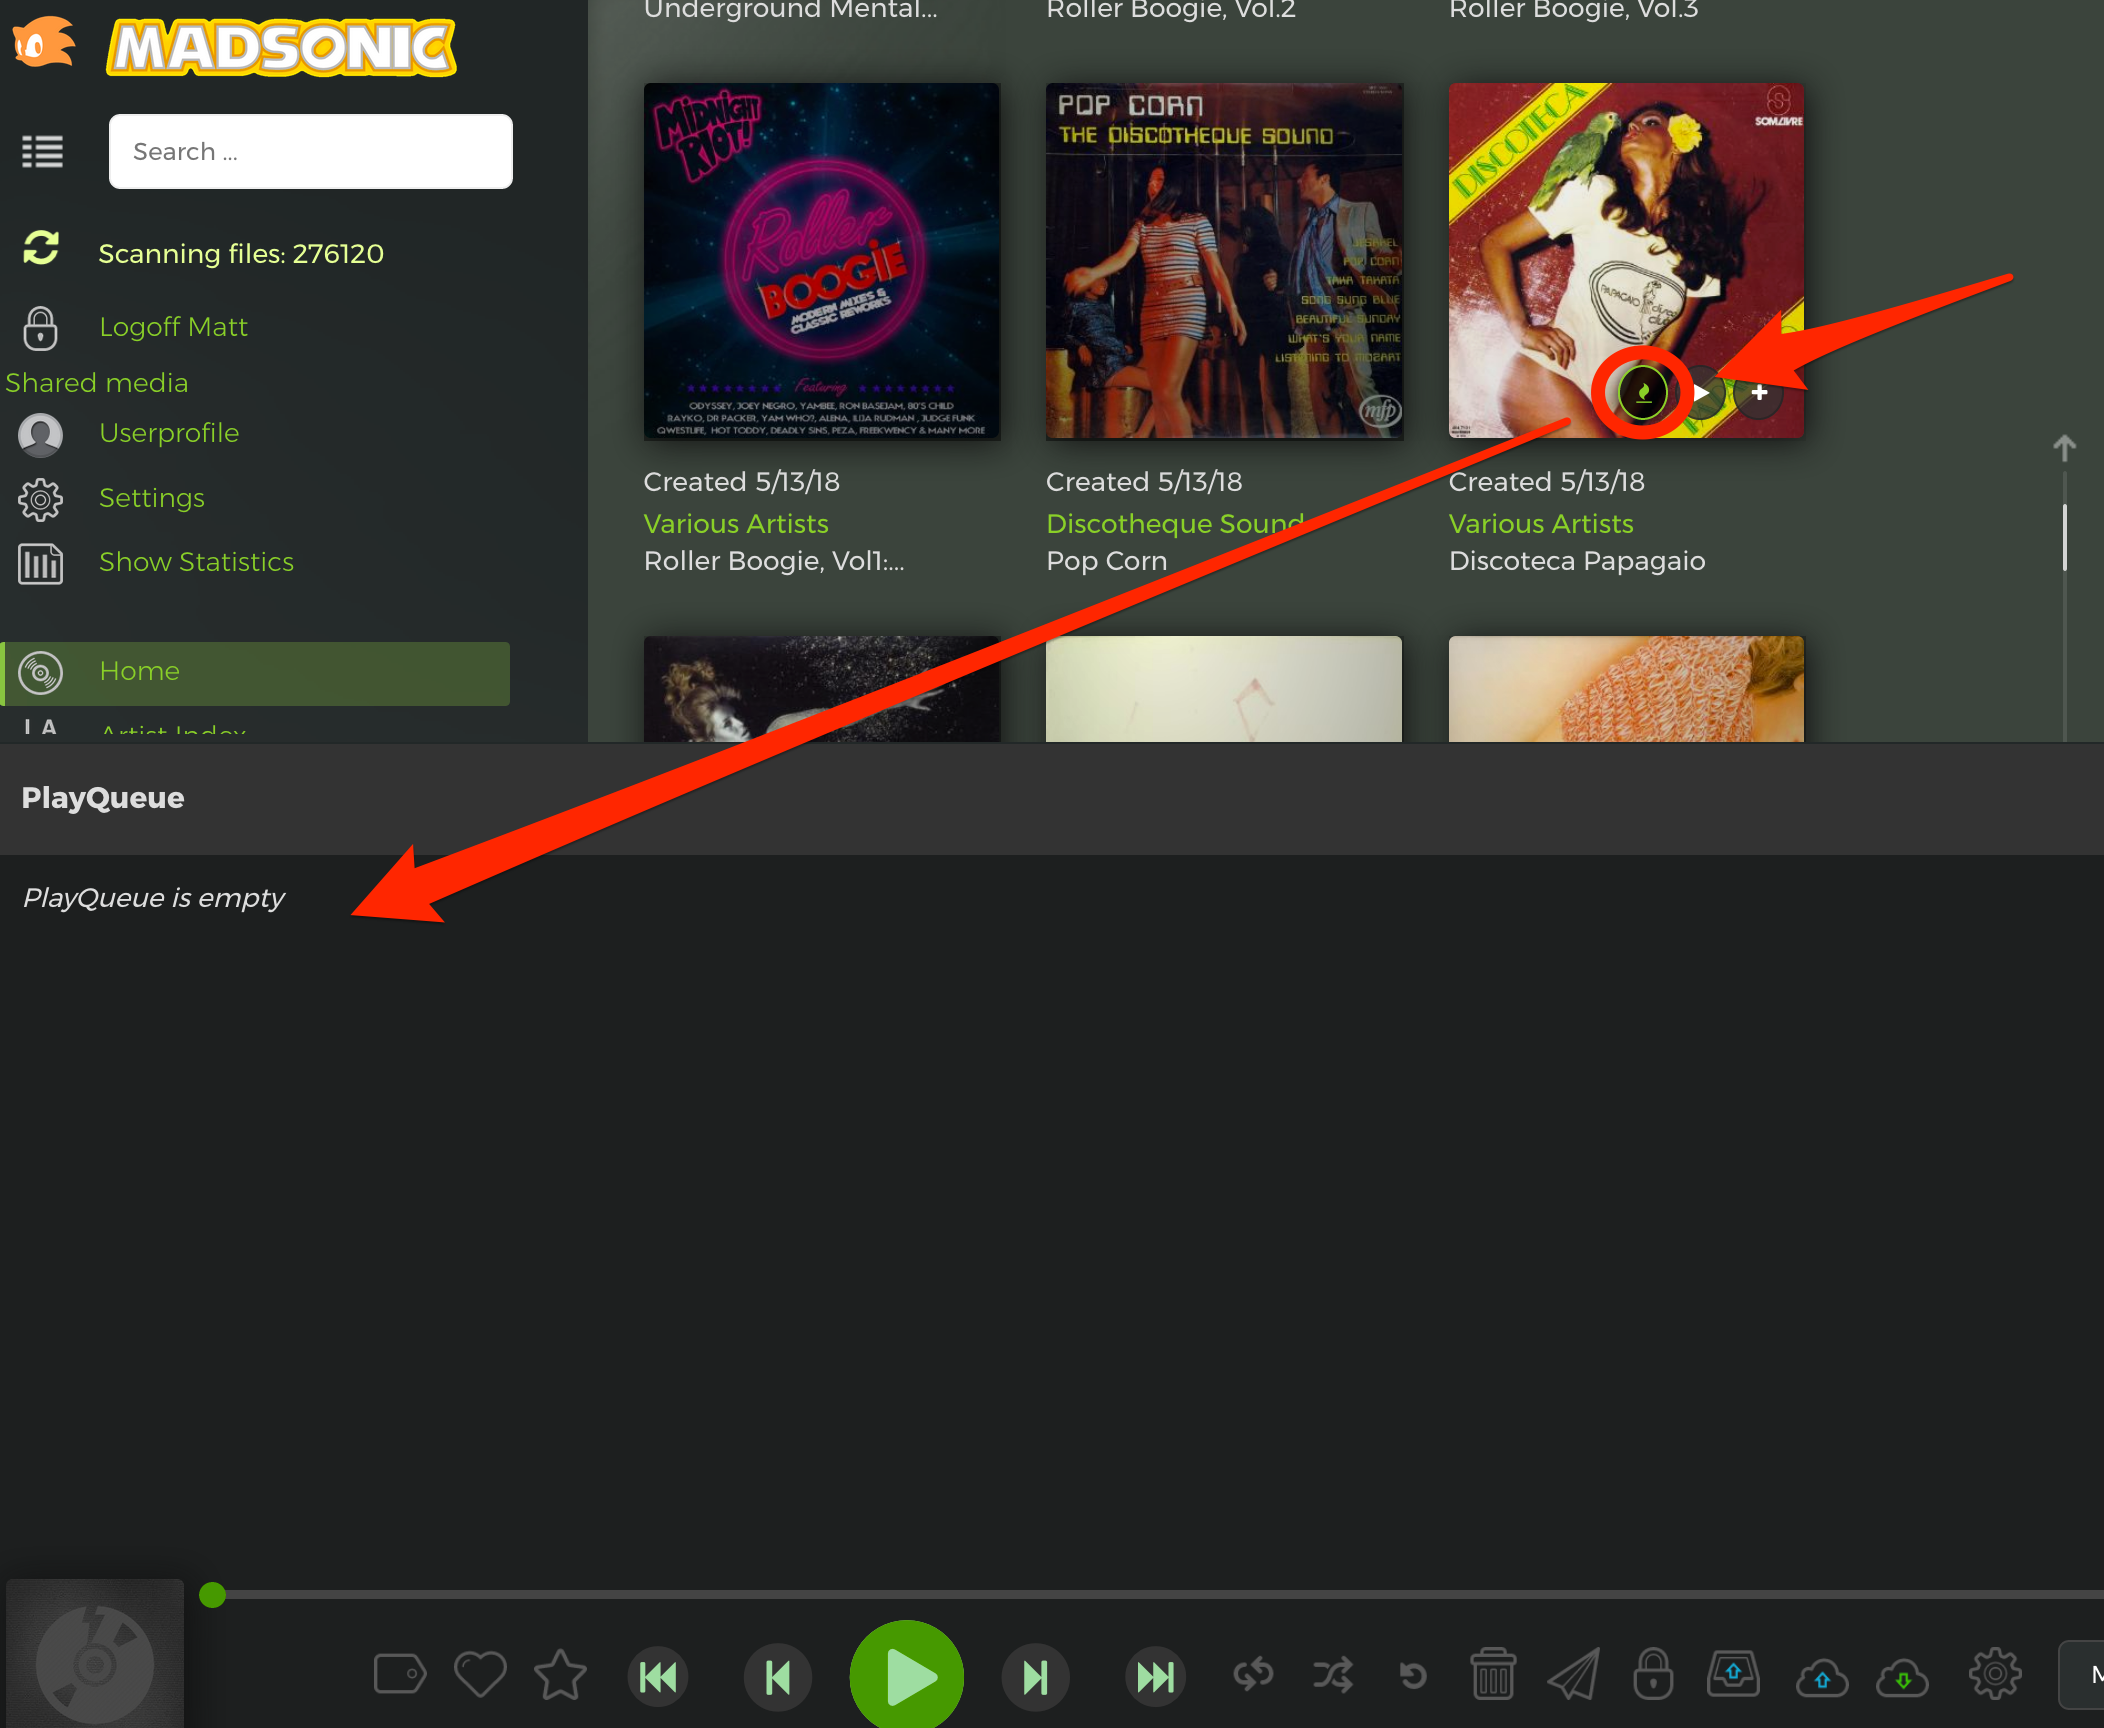This screenshot has height=1728, width=2104.
Task: Click the Scanning files status text
Action: click(x=241, y=254)
